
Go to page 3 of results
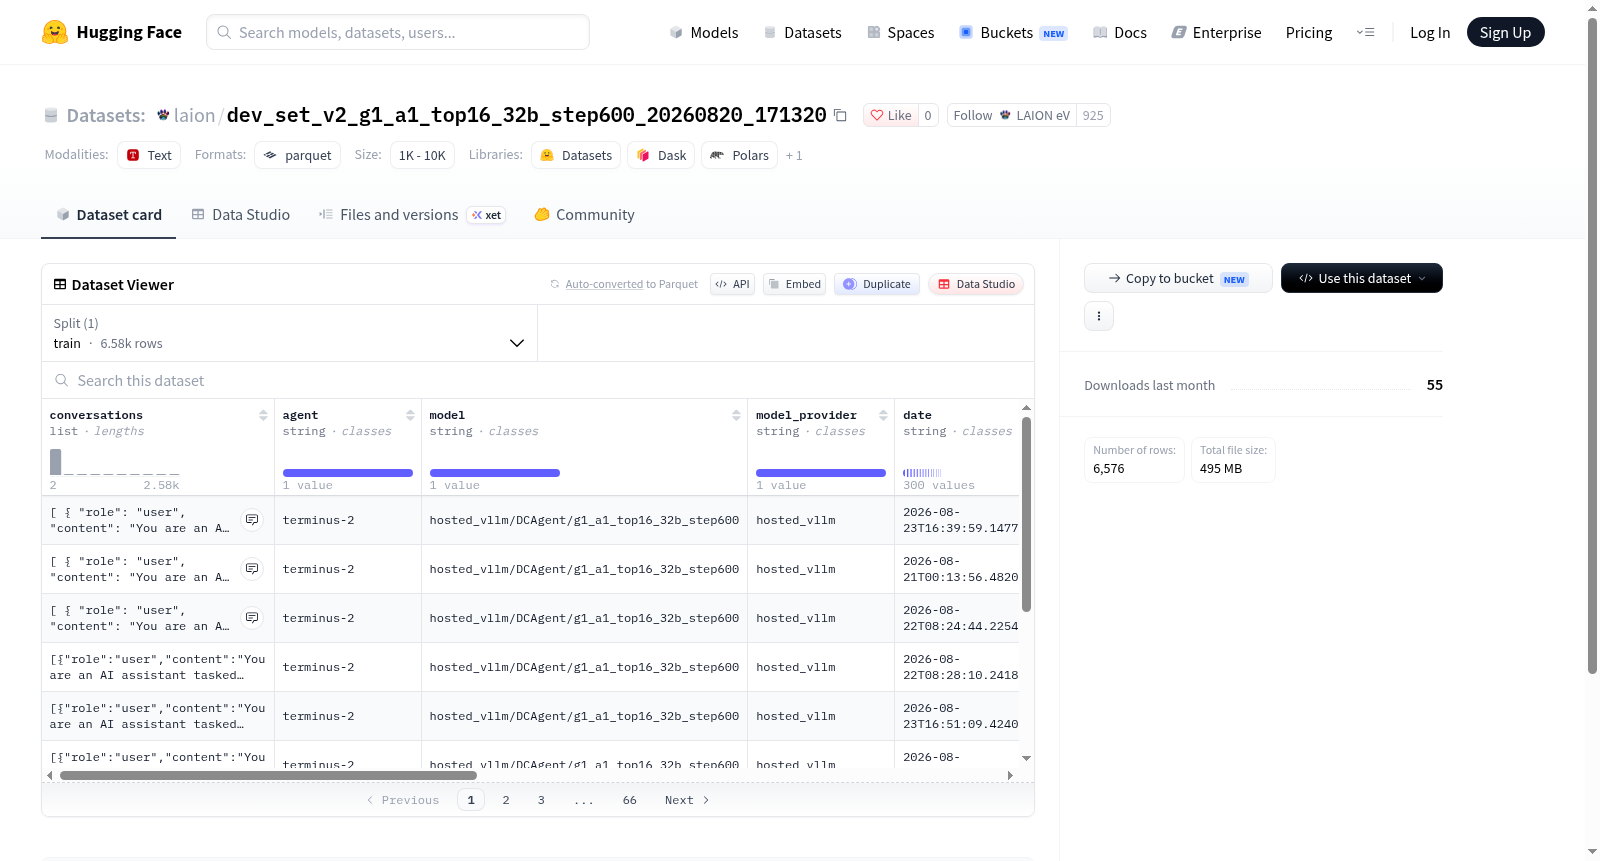click(x=541, y=800)
